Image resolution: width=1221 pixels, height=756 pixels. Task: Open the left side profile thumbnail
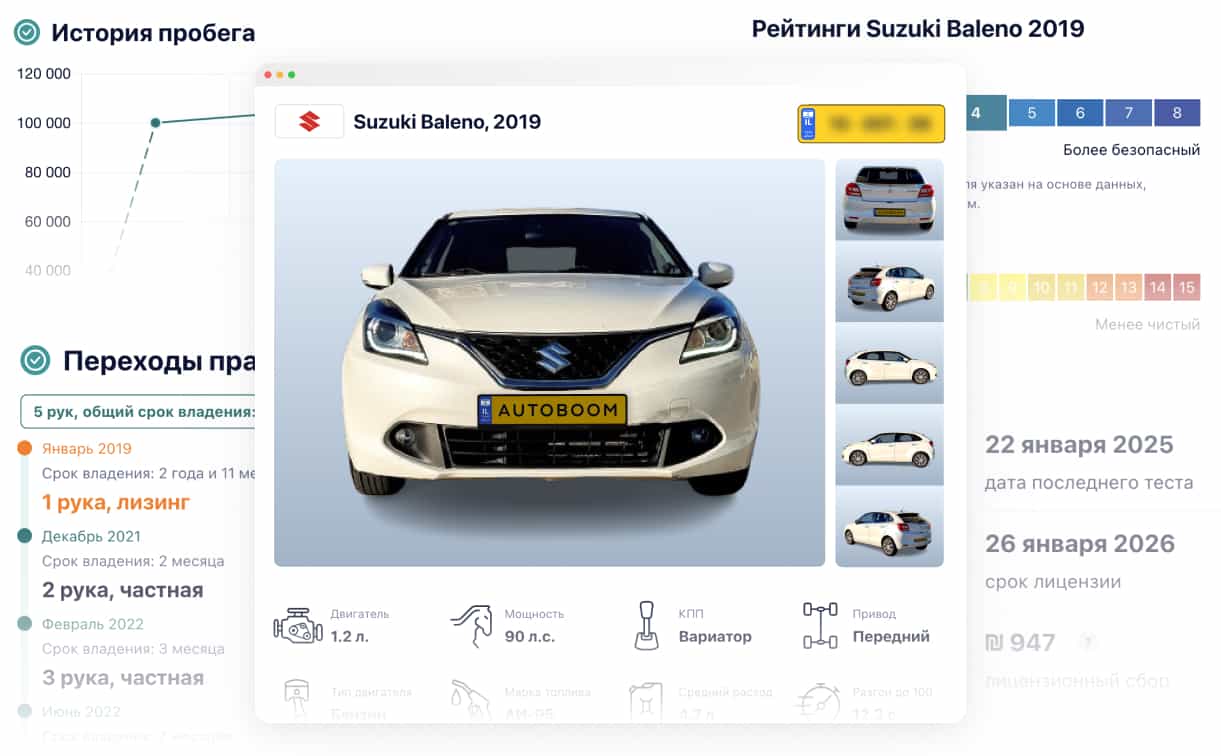click(x=889, y=445)
